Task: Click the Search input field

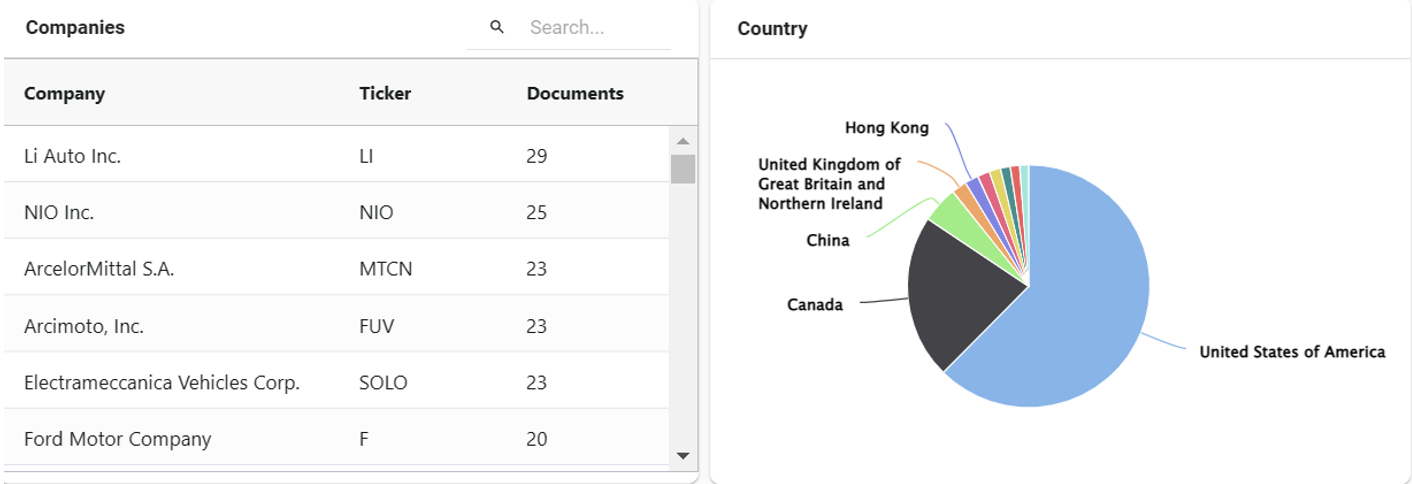Action: (x=597, y=28)
